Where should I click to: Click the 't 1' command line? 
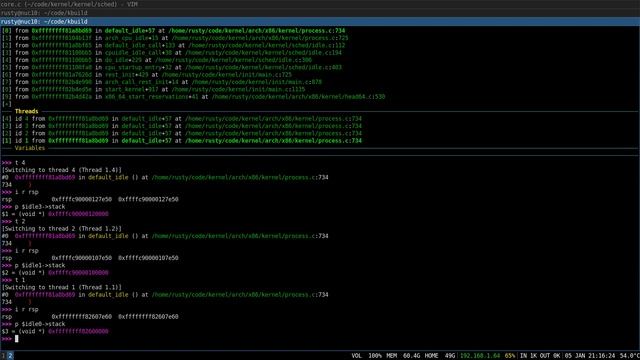[x=13, y=280]
